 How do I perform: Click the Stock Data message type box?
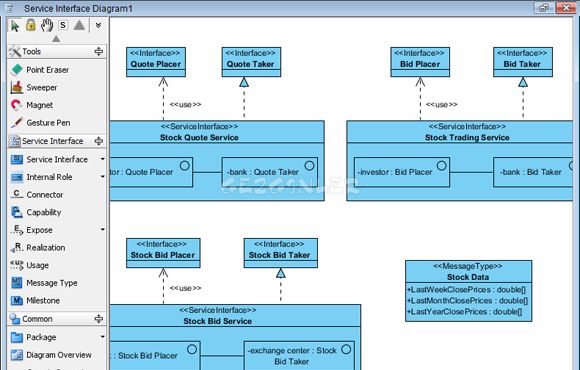[x=468, y=291]
